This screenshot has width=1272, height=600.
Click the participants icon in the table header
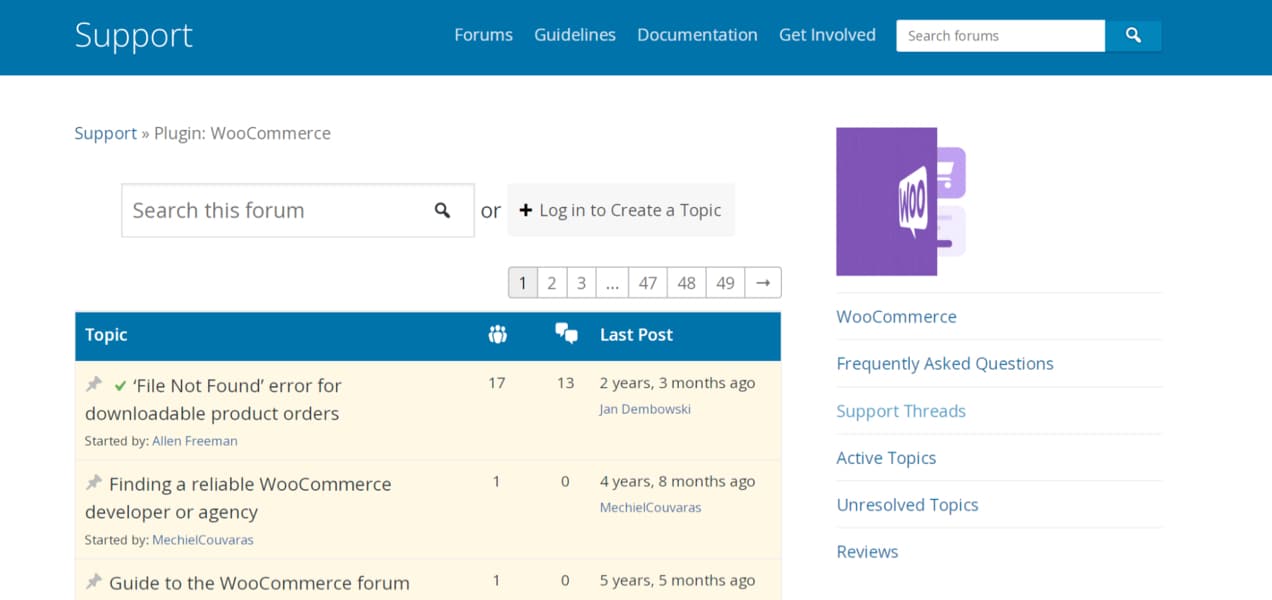[497, 335]
